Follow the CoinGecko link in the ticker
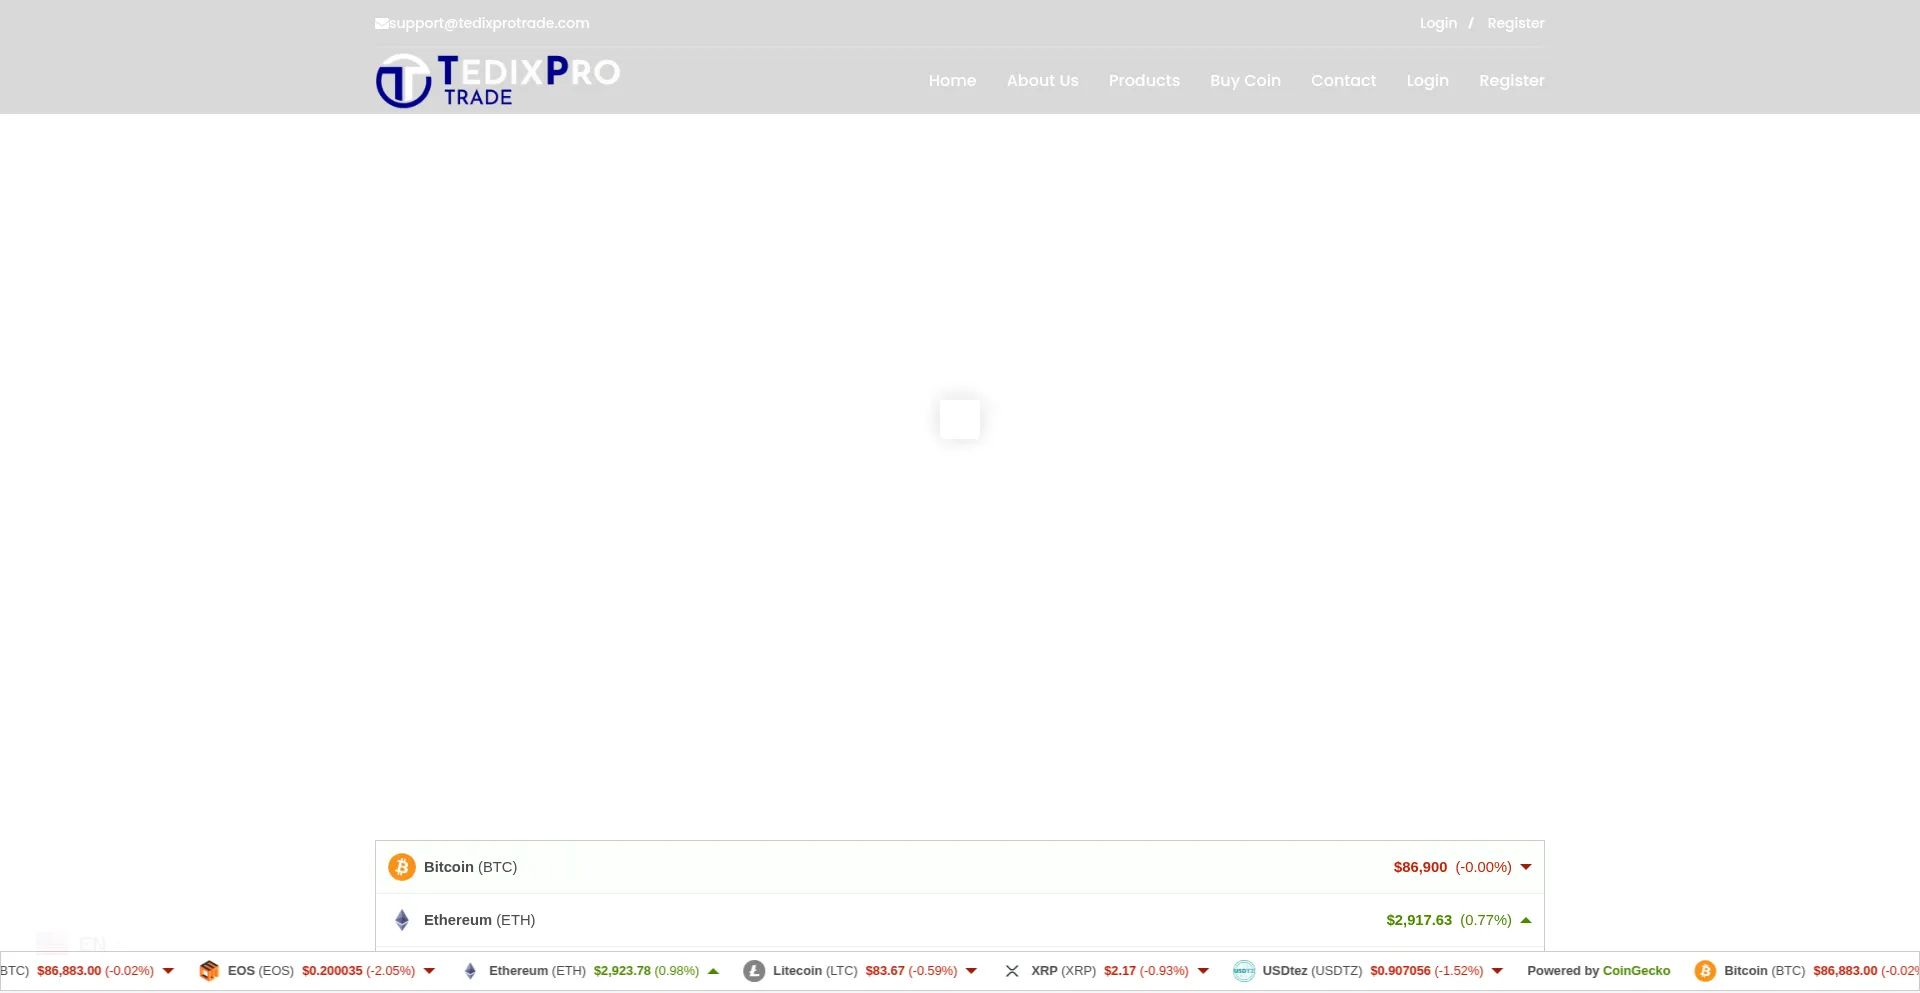 [1636, 971]
